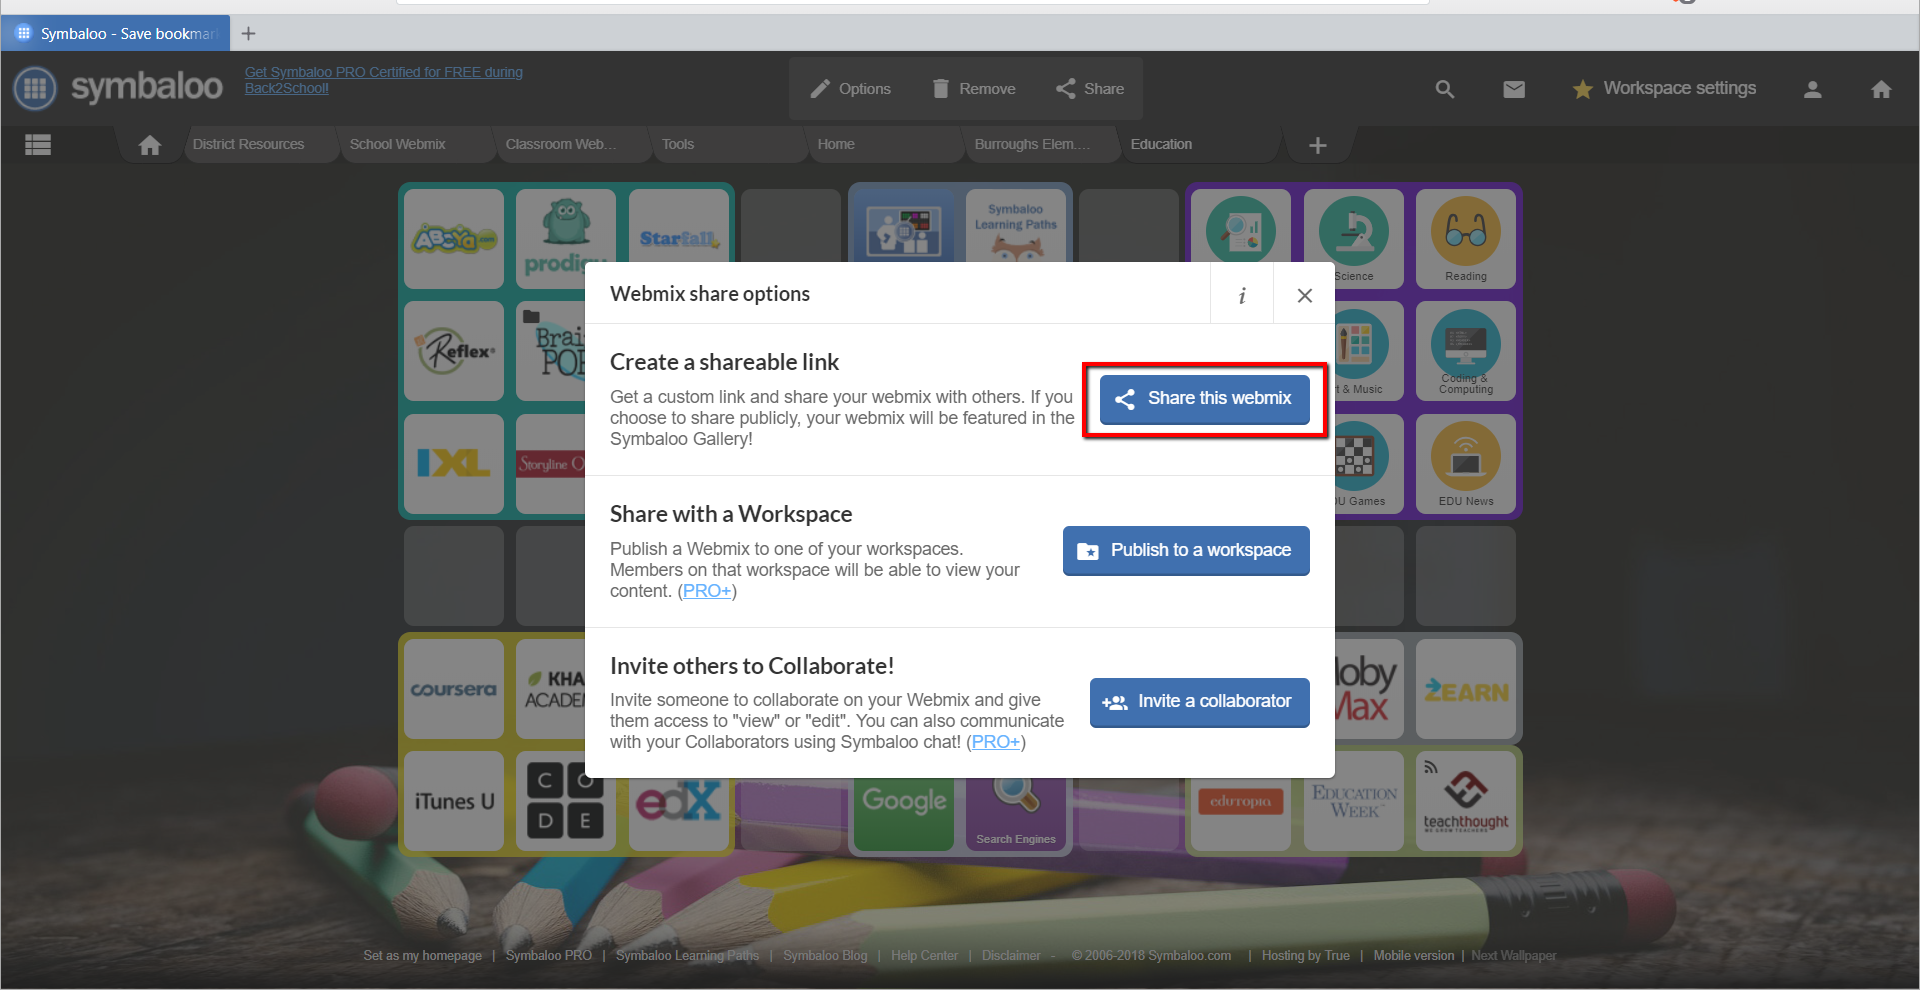Click Publish to a workspace button
Image resolution: width=1920 pixels, height=990 pixels.
(1186, 551)
